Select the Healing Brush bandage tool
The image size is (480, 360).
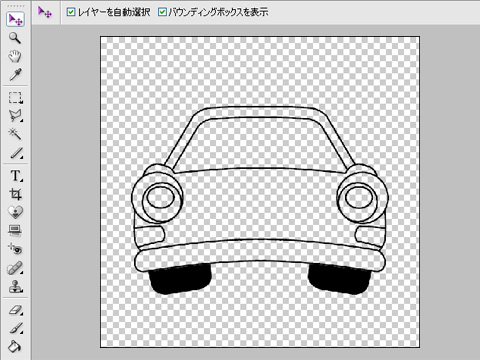[15, 267]
